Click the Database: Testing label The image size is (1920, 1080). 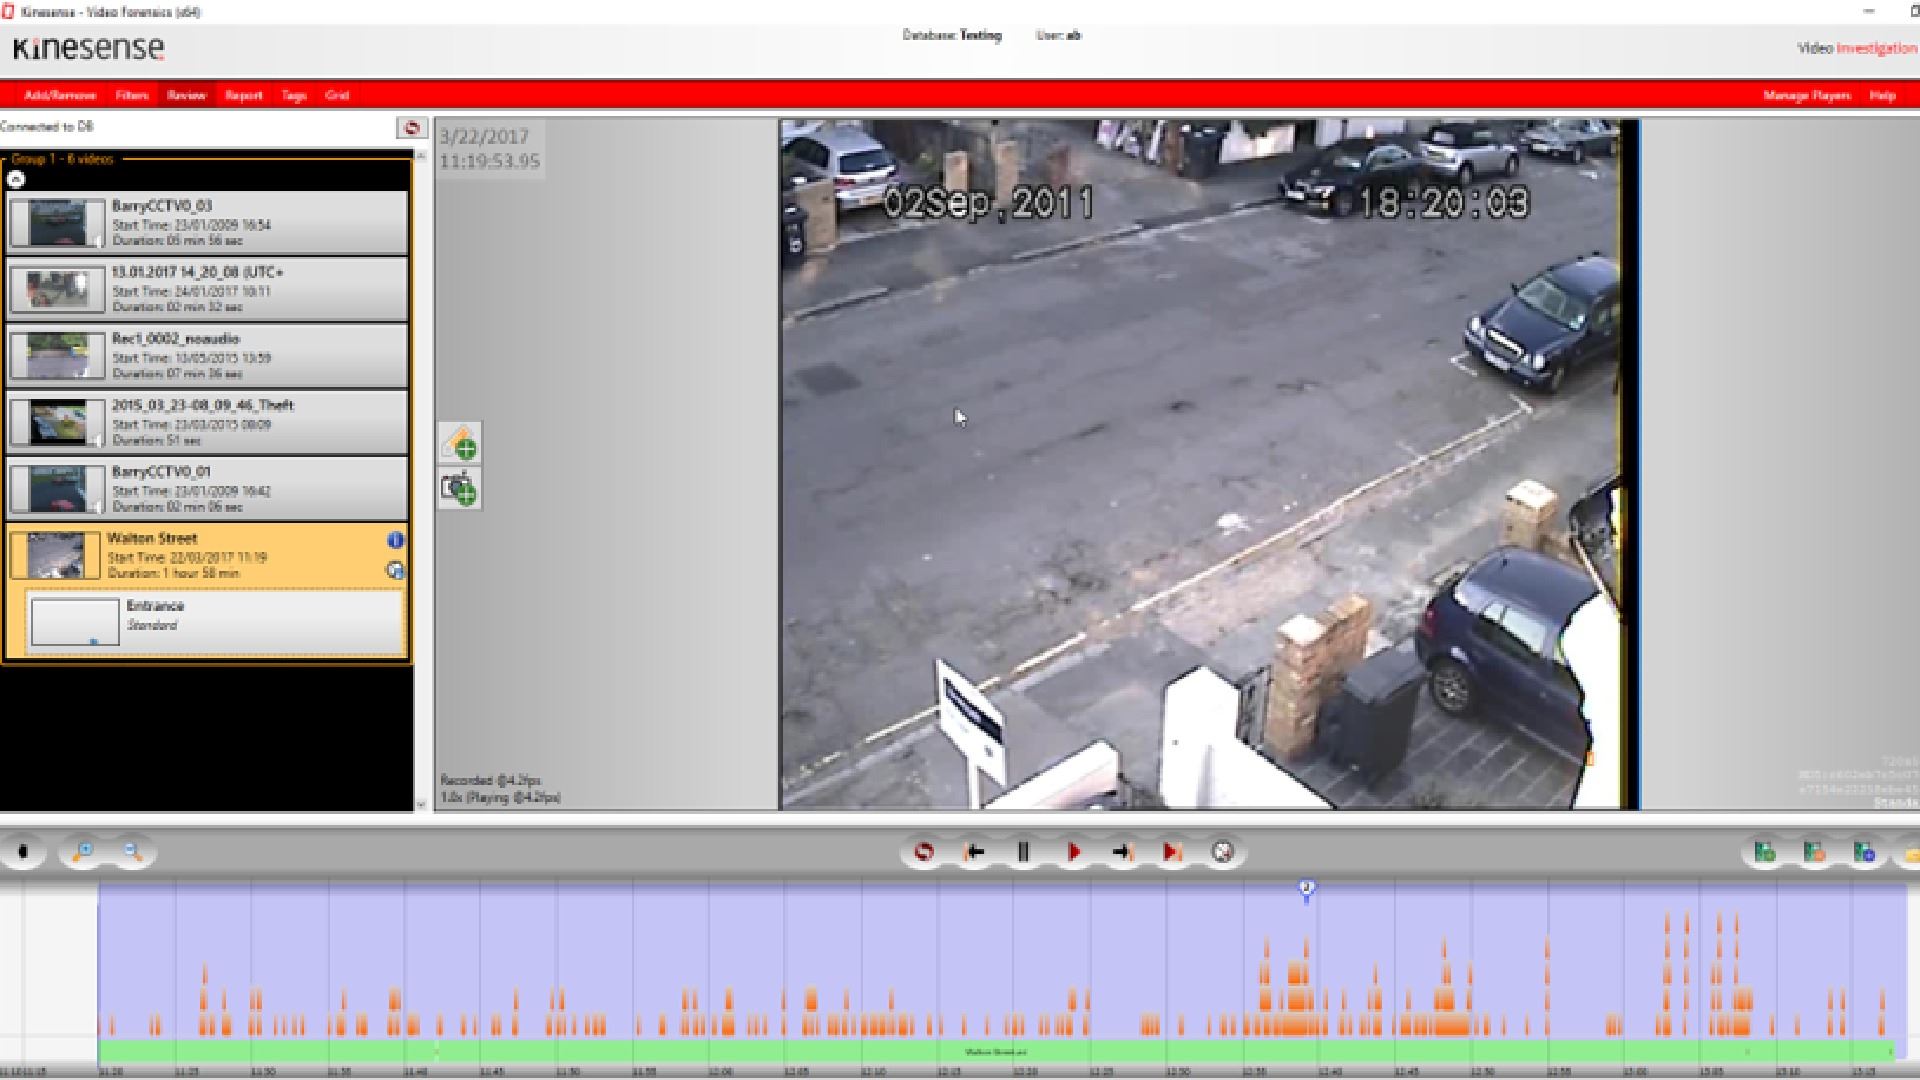point(951,35)
